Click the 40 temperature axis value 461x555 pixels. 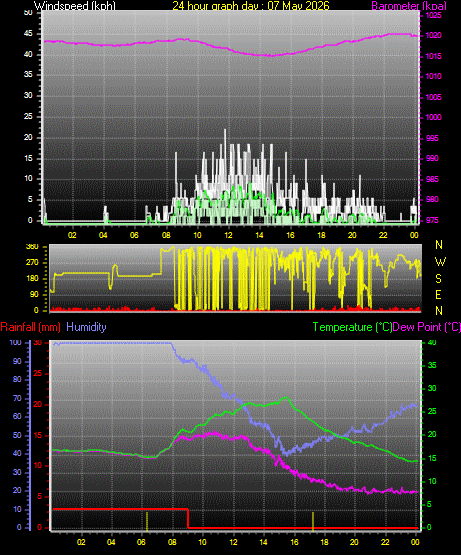tap(432, 343)
